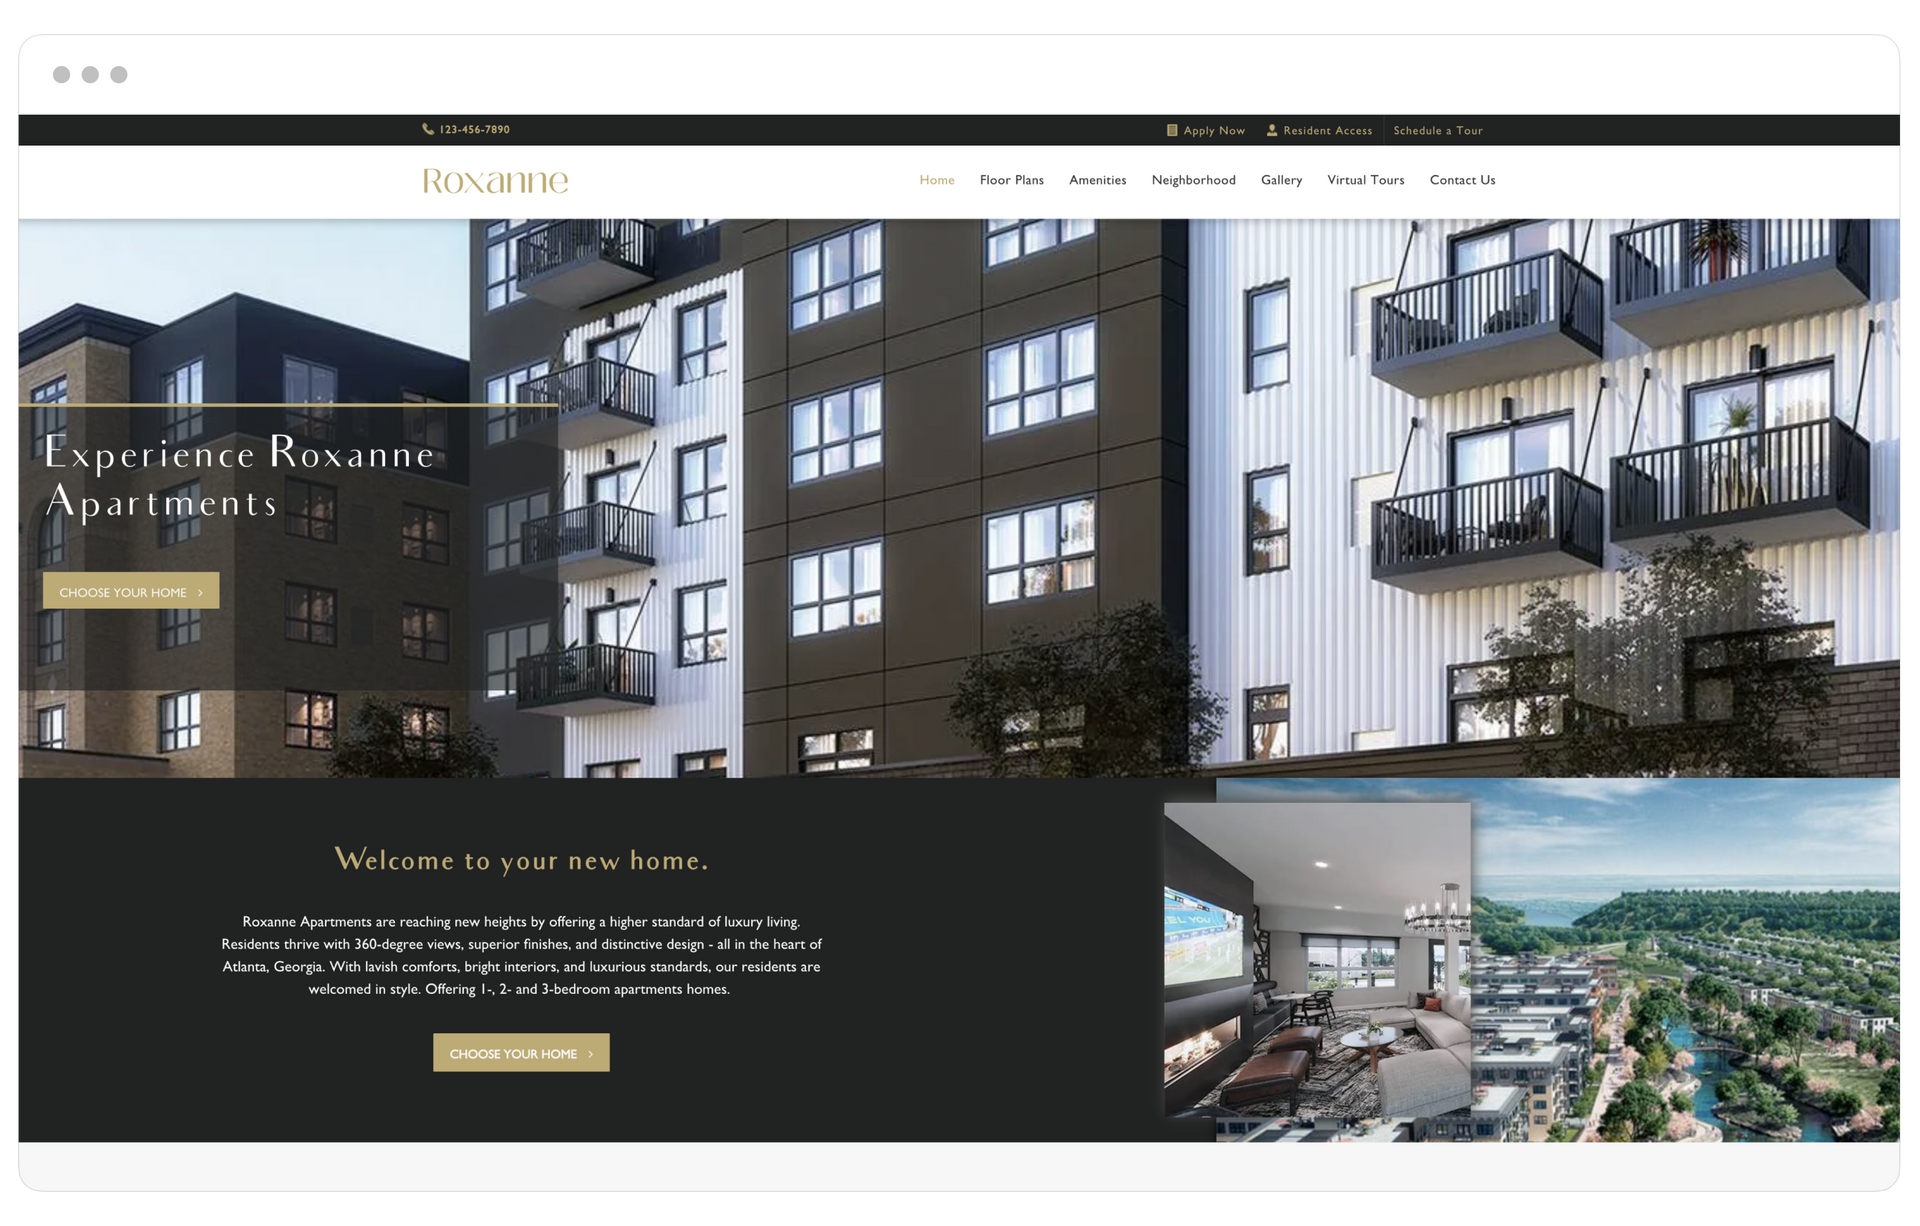The image size is (1920, 1226).
Task: Toggle the Home navigation active state
Action: tap(935, 179)
